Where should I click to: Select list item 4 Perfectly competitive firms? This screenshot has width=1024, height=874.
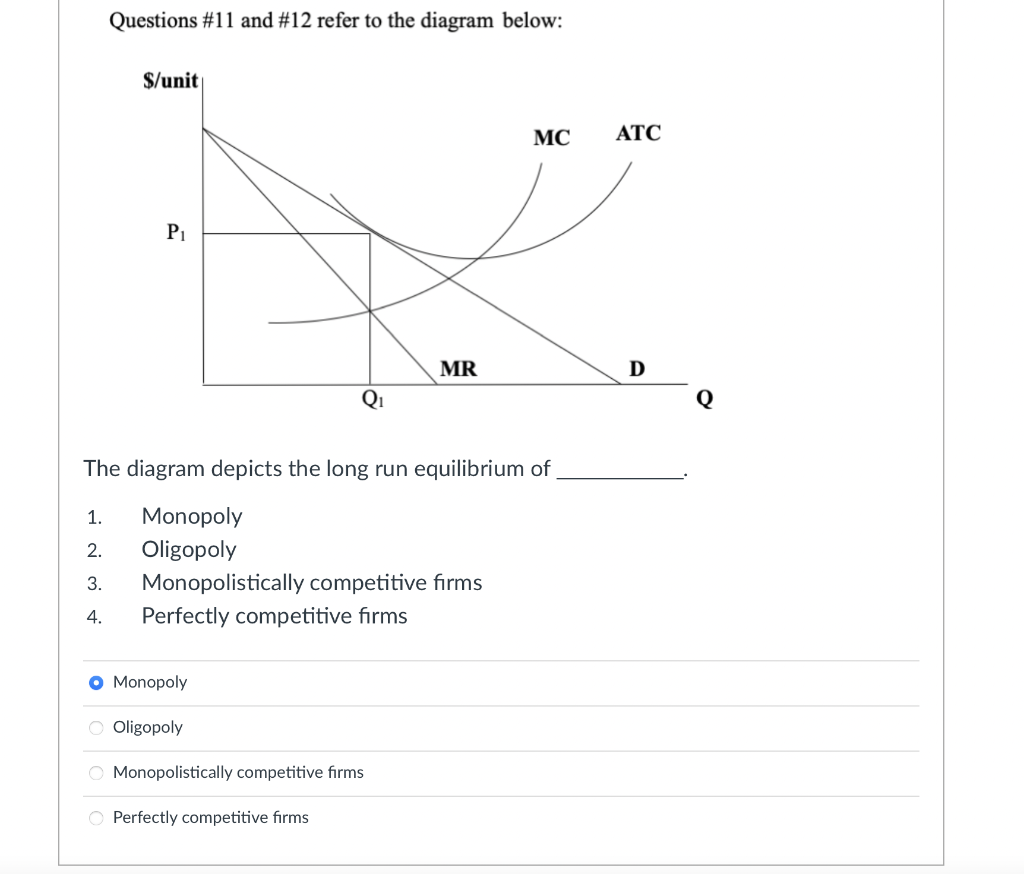tap(274, 615)
